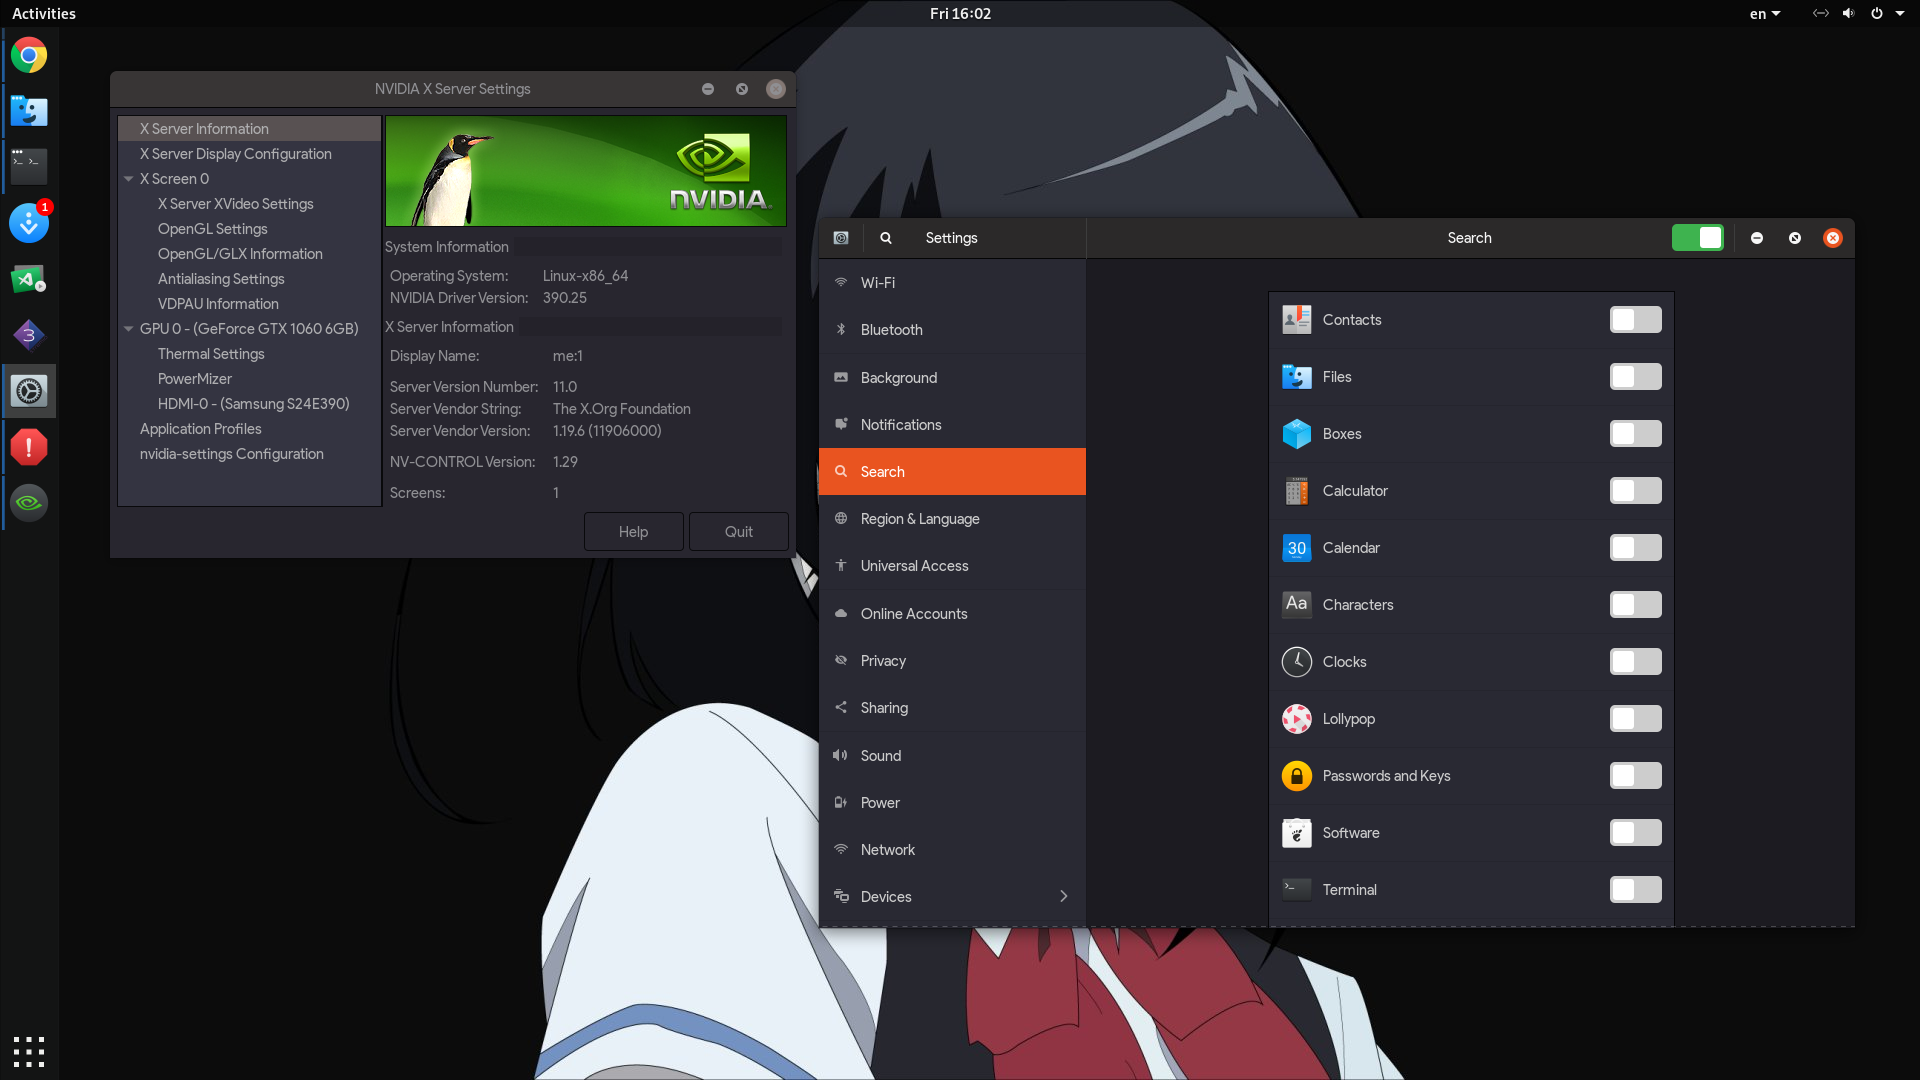Open Bluetooth settings panel

[952, 330]
